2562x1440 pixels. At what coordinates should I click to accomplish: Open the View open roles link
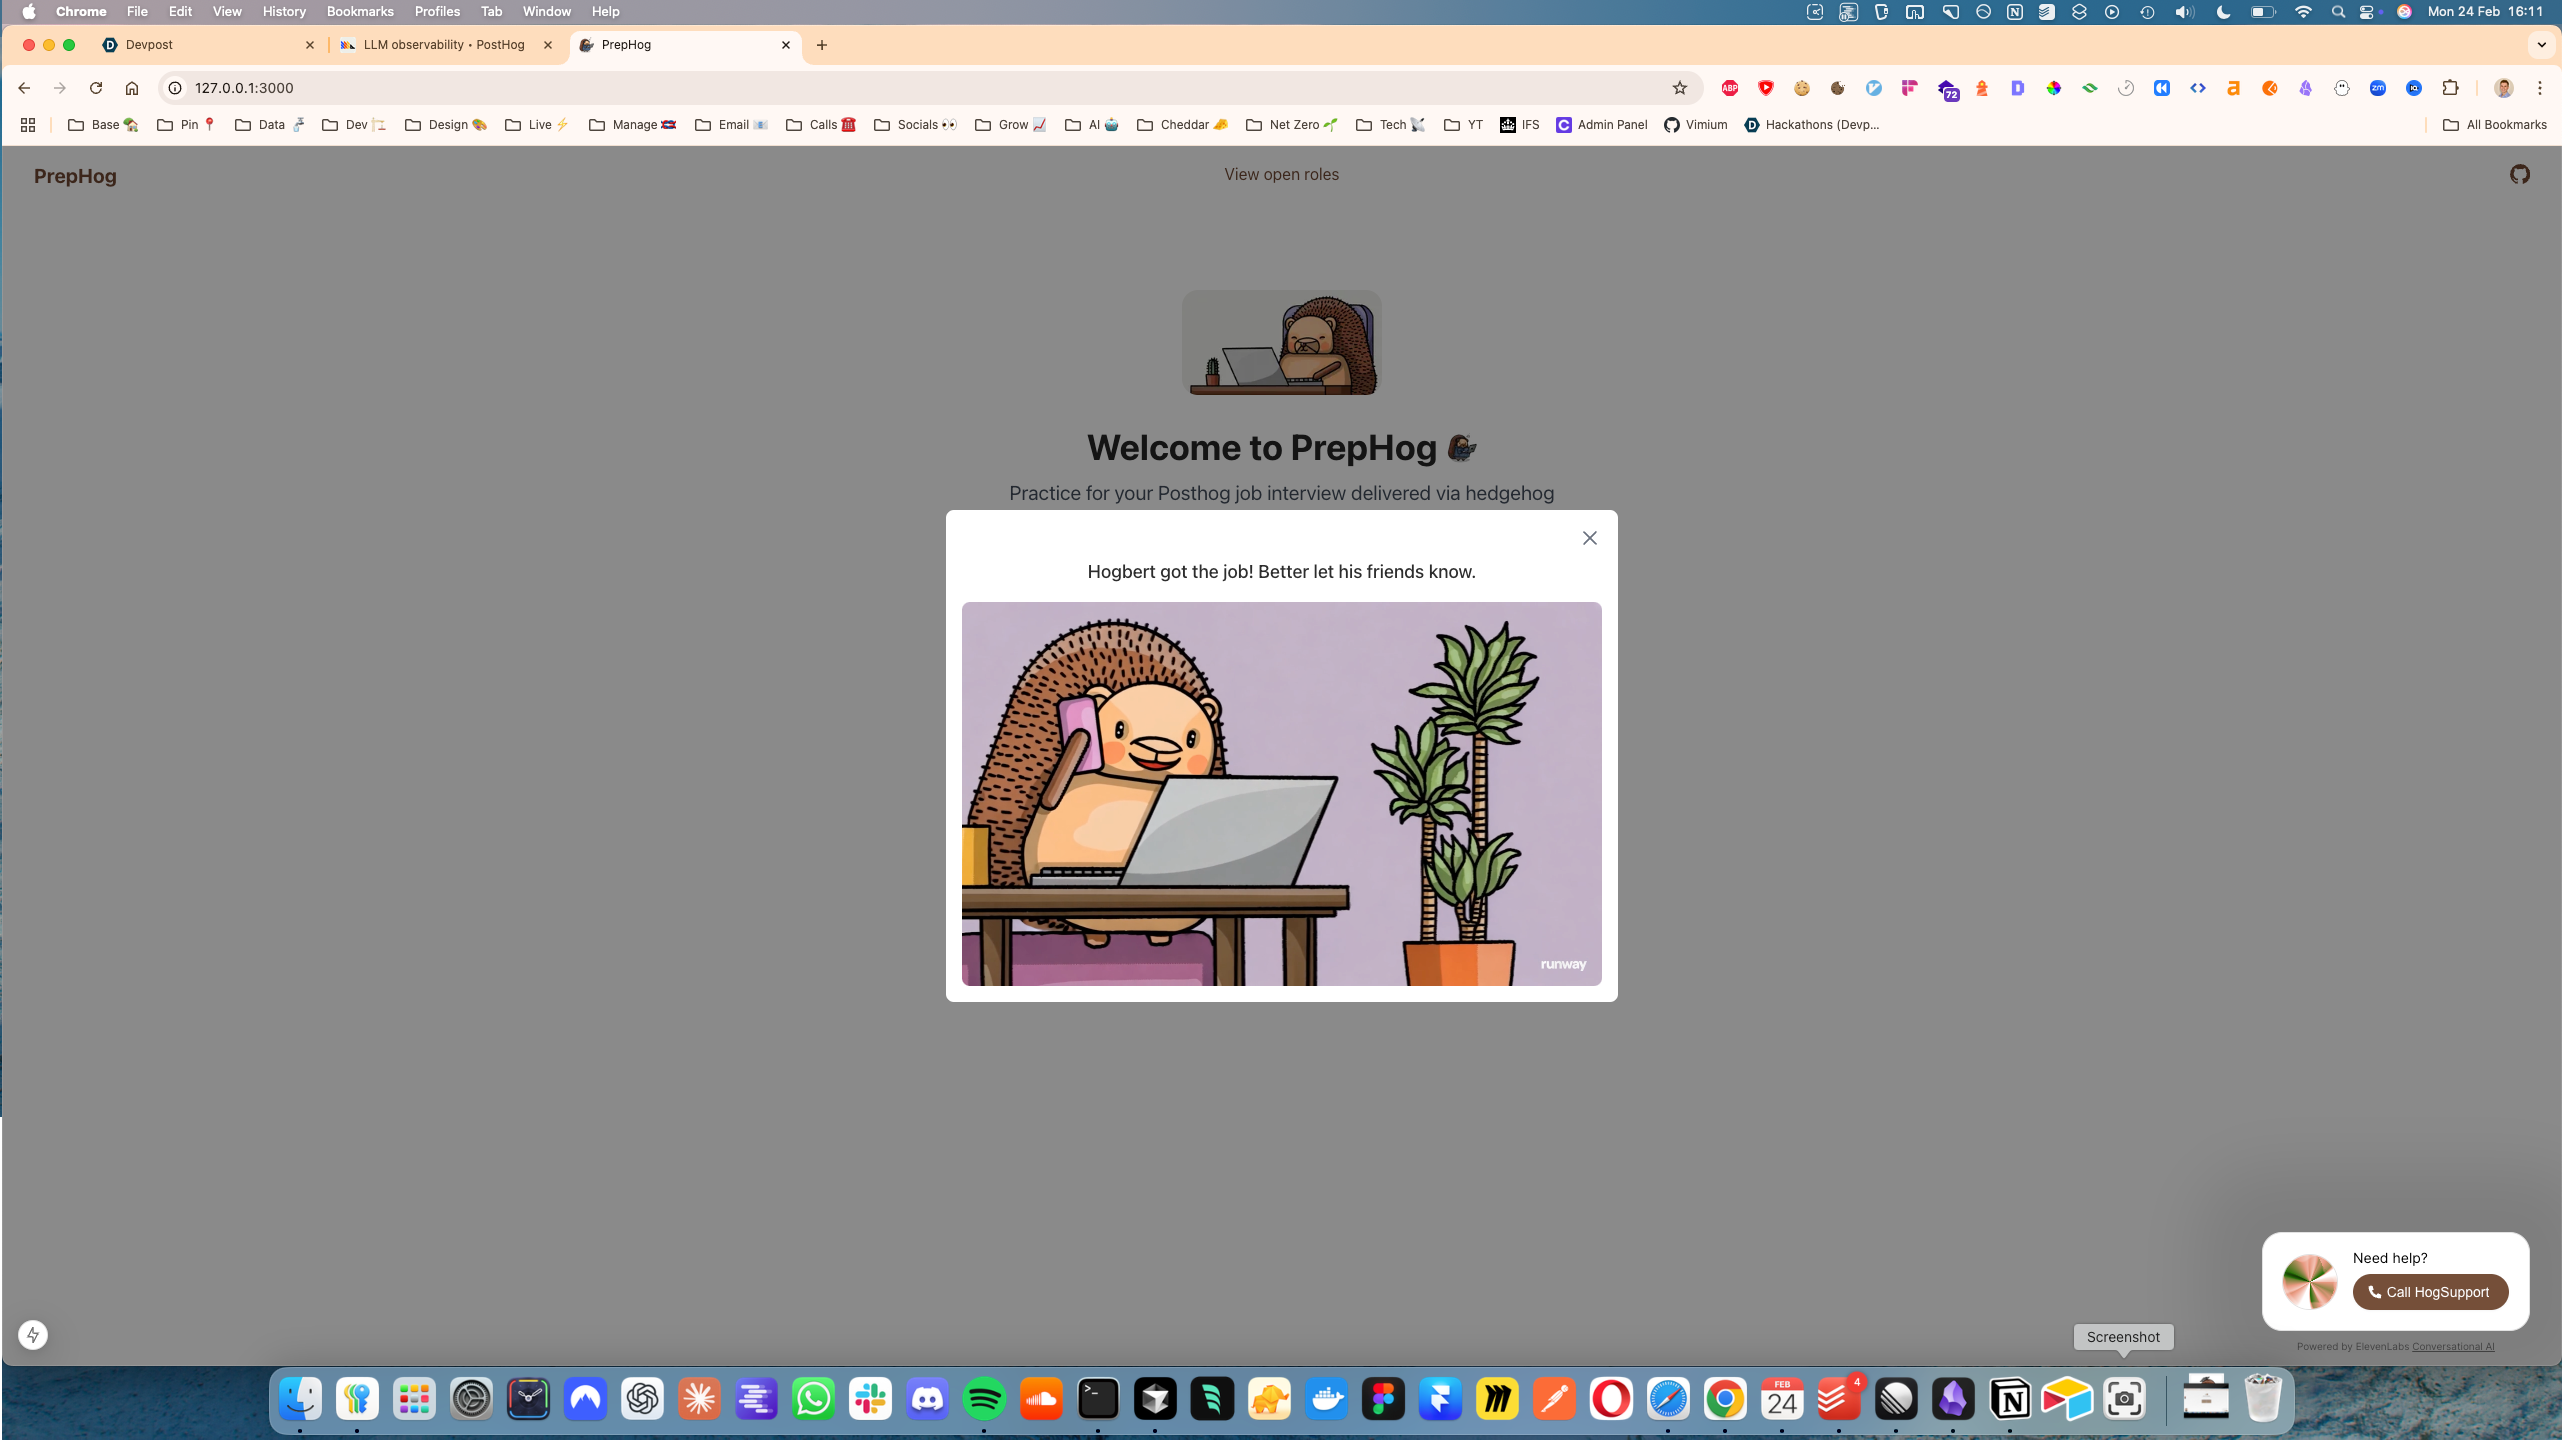pyautogui.click(x=1280, y=174)
